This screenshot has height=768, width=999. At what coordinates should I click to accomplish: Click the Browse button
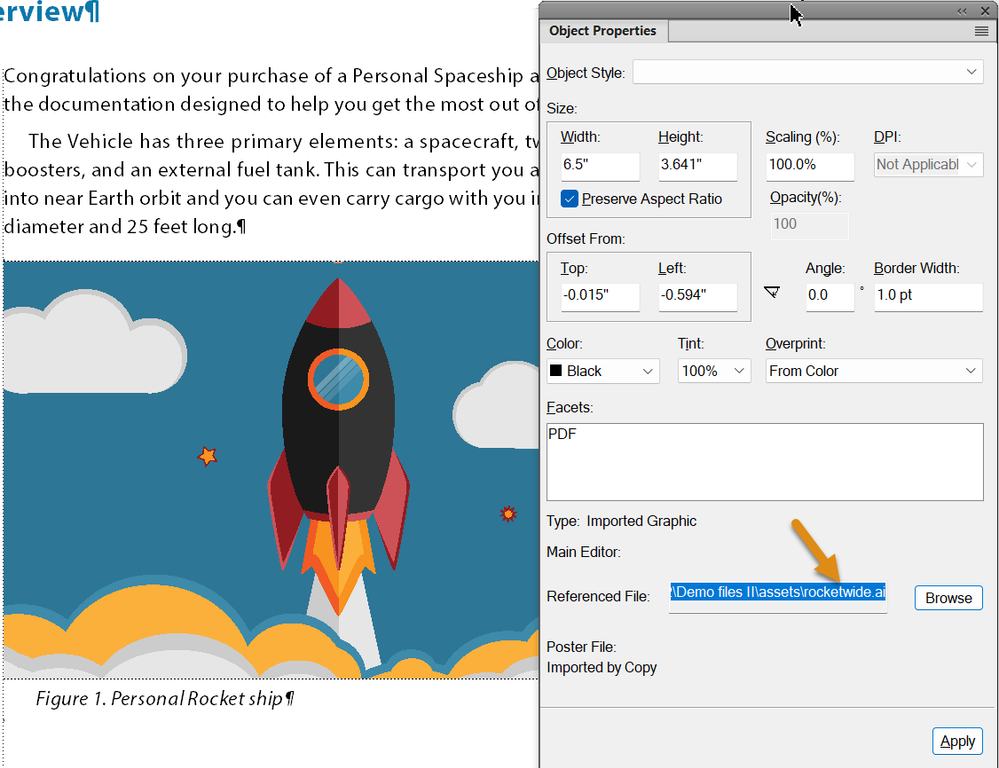(x=948, y=598)
